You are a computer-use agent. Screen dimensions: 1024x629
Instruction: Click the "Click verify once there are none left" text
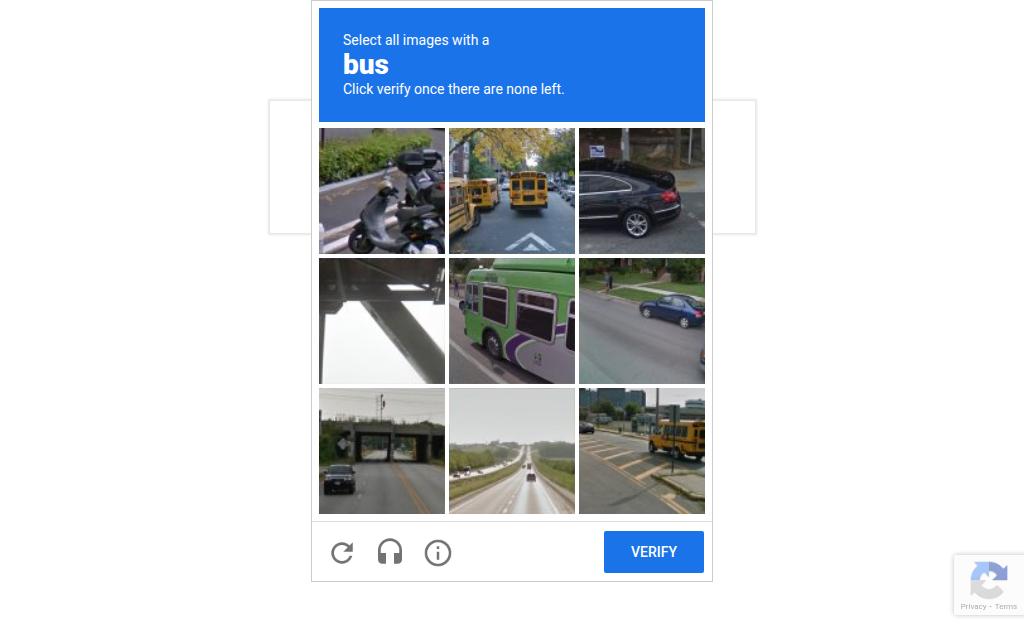pos(453,89)
